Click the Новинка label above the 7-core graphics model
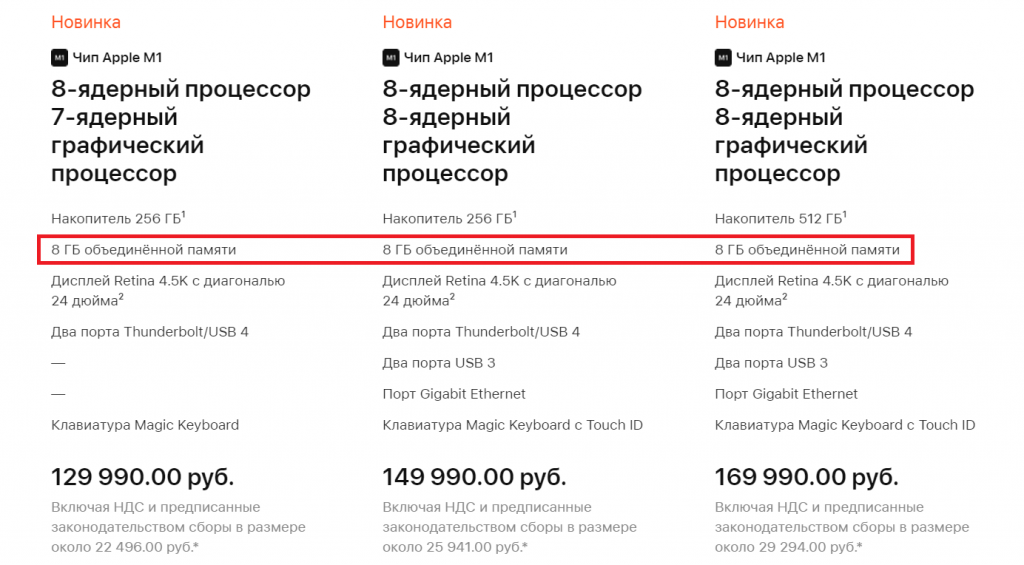This screenshot has width=1024, height=565. pos(86,22)
